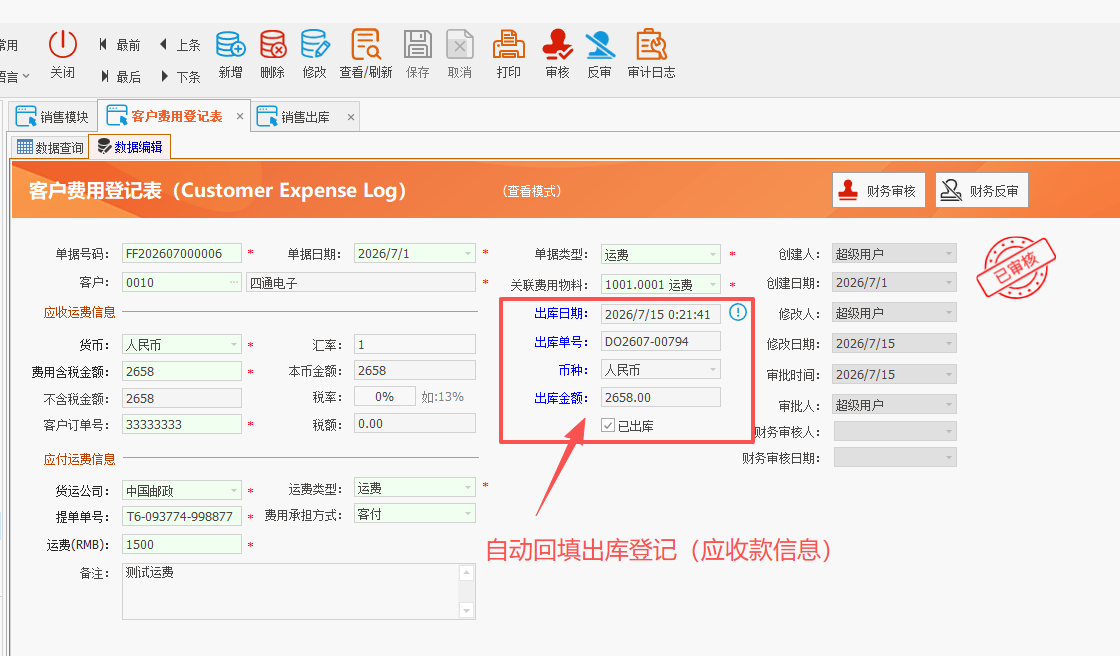Viewport: 1120px width, 656px height.
Task: Open the 单据类型 dropdown
Action: (x=713, y=254)
